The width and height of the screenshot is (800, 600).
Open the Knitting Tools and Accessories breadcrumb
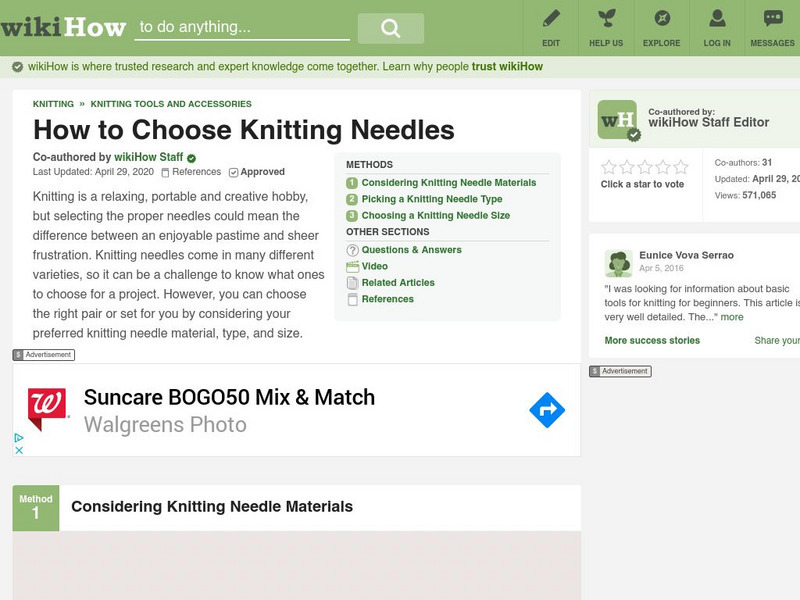pyautogui.click(x=171, y=104)
